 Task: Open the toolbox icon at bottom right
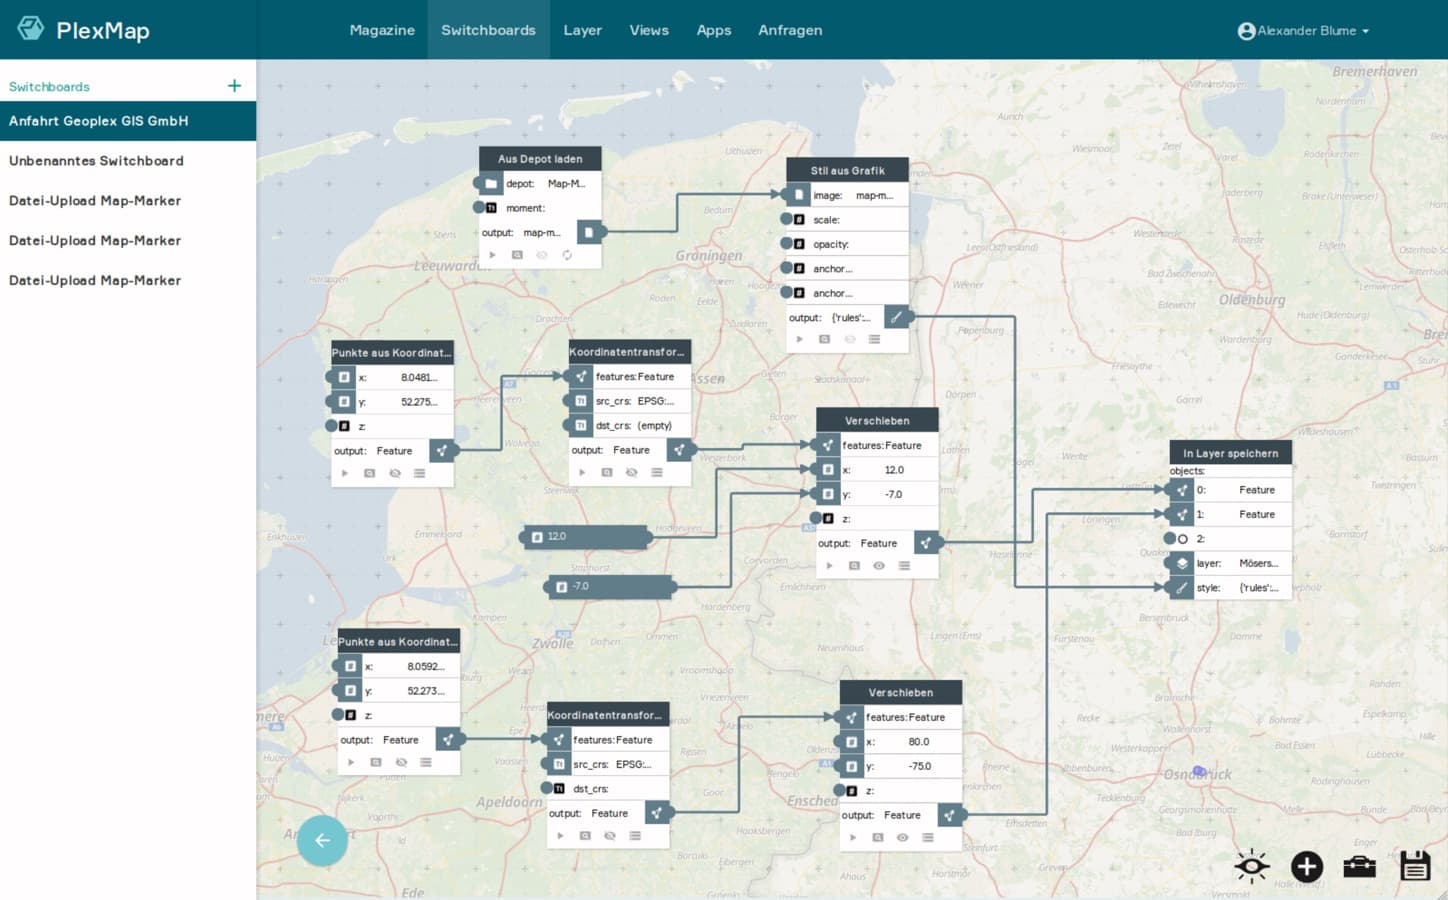[x=1360, y=866]
